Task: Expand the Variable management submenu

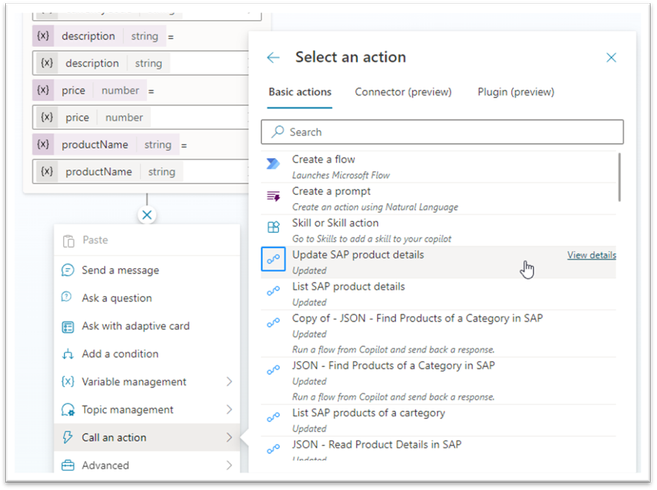Action: [x=229, y=382]
